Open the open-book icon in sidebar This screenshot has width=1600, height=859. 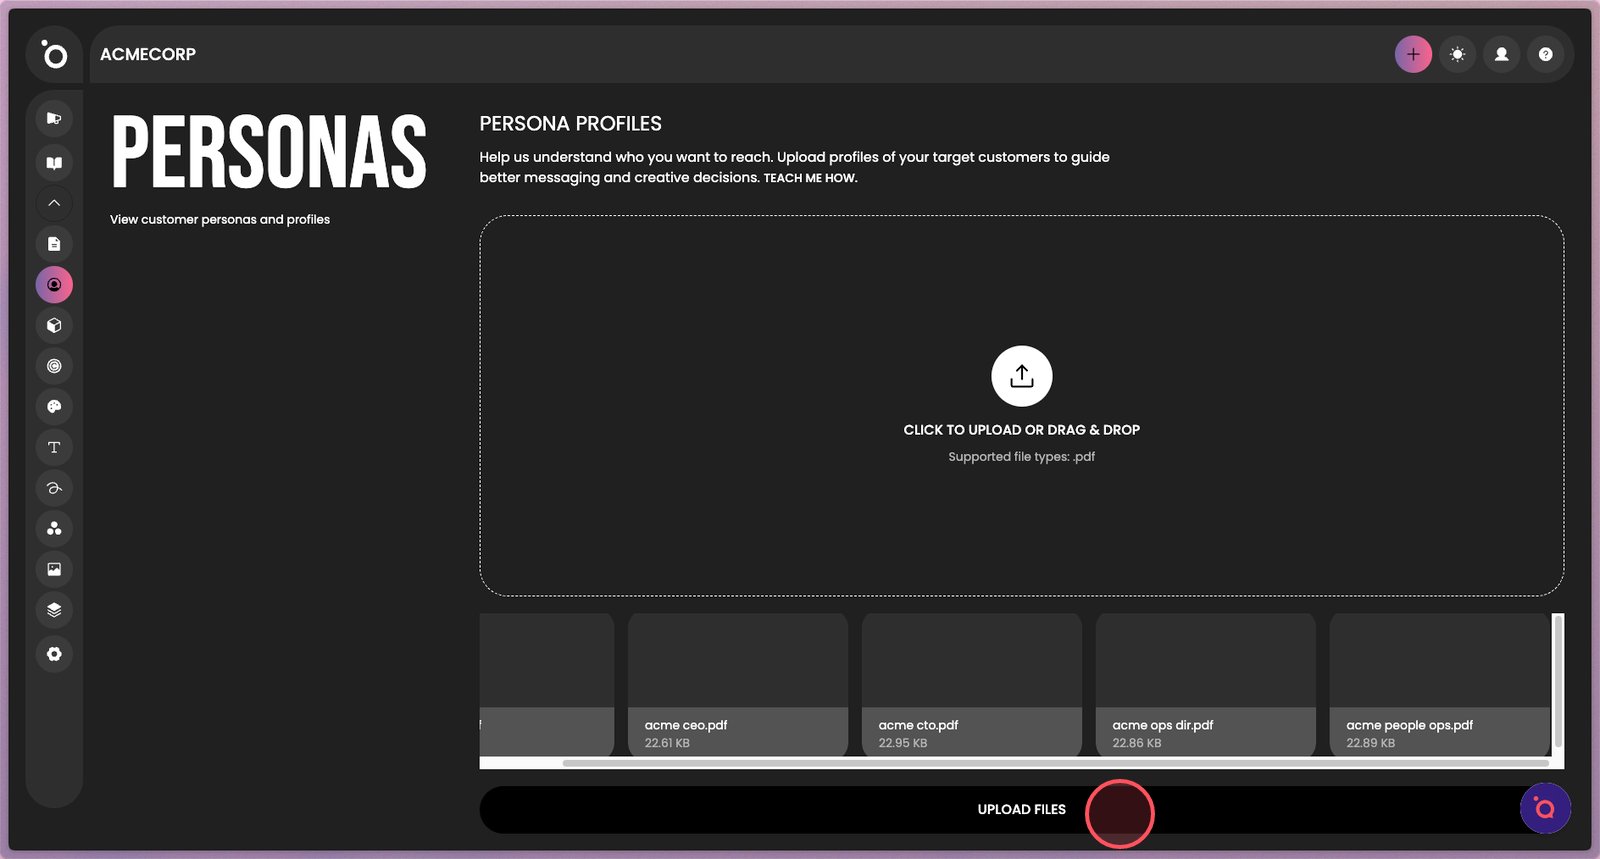point(54,163)
